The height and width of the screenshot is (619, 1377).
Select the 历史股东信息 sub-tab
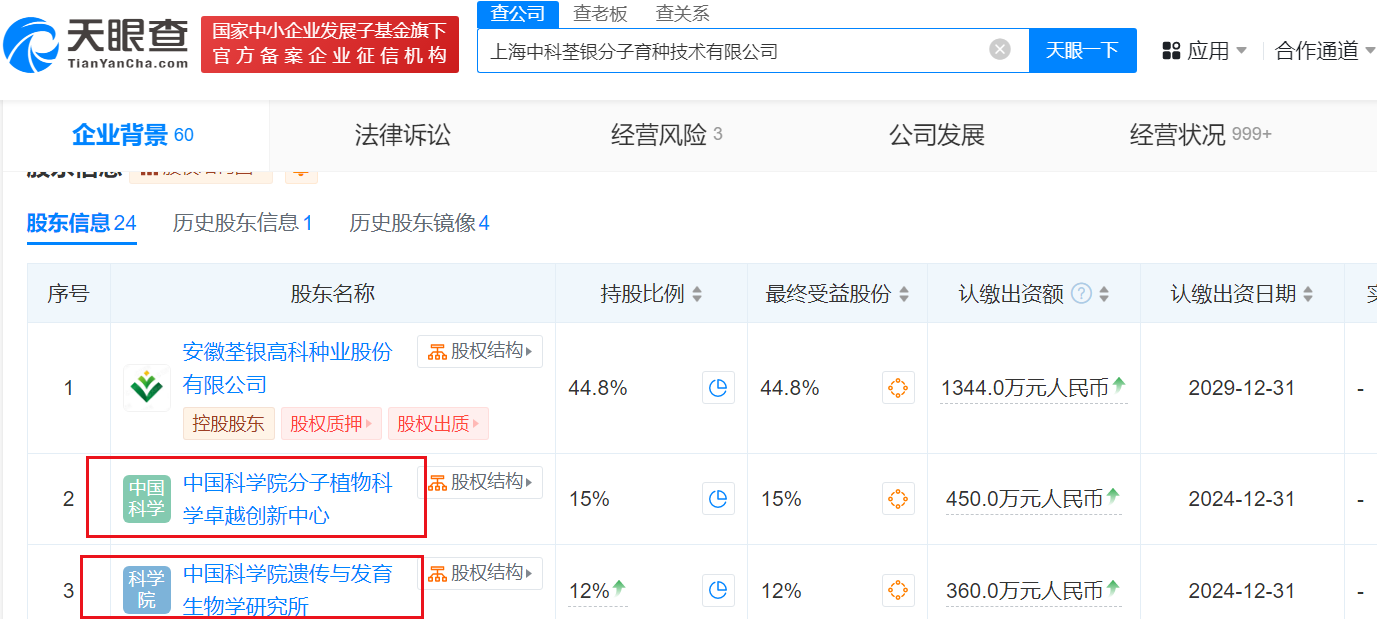[x=243, y=223]
